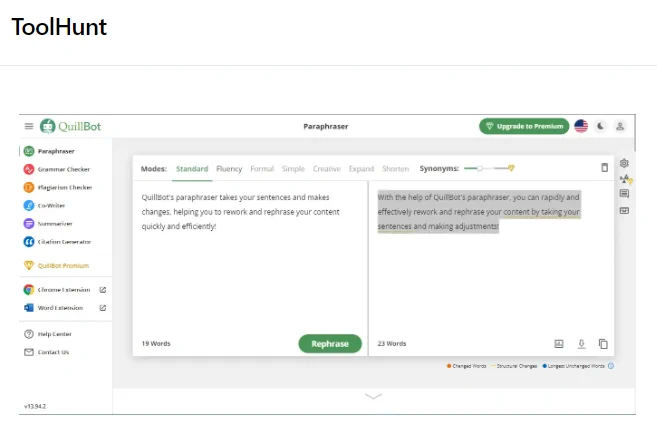This screenshot has height=428, width=657.
Task: Open Summarizer from sidebar
Action: (x=48, y=223)
